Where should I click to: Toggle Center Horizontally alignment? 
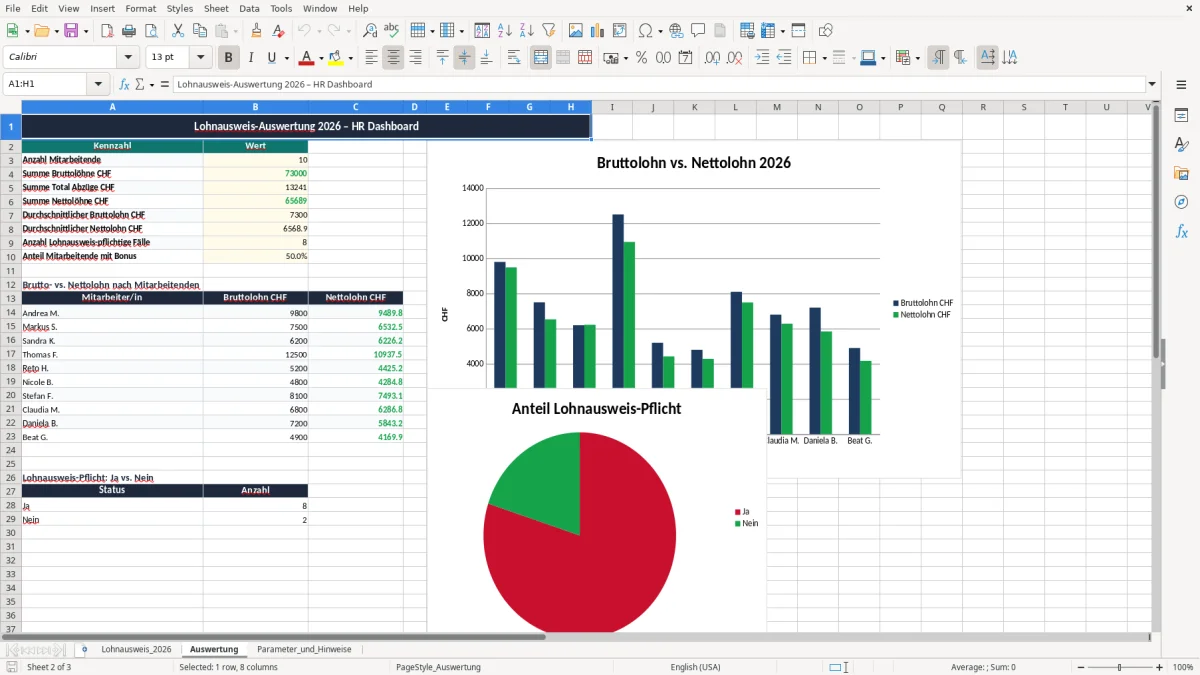pos(393,58)
